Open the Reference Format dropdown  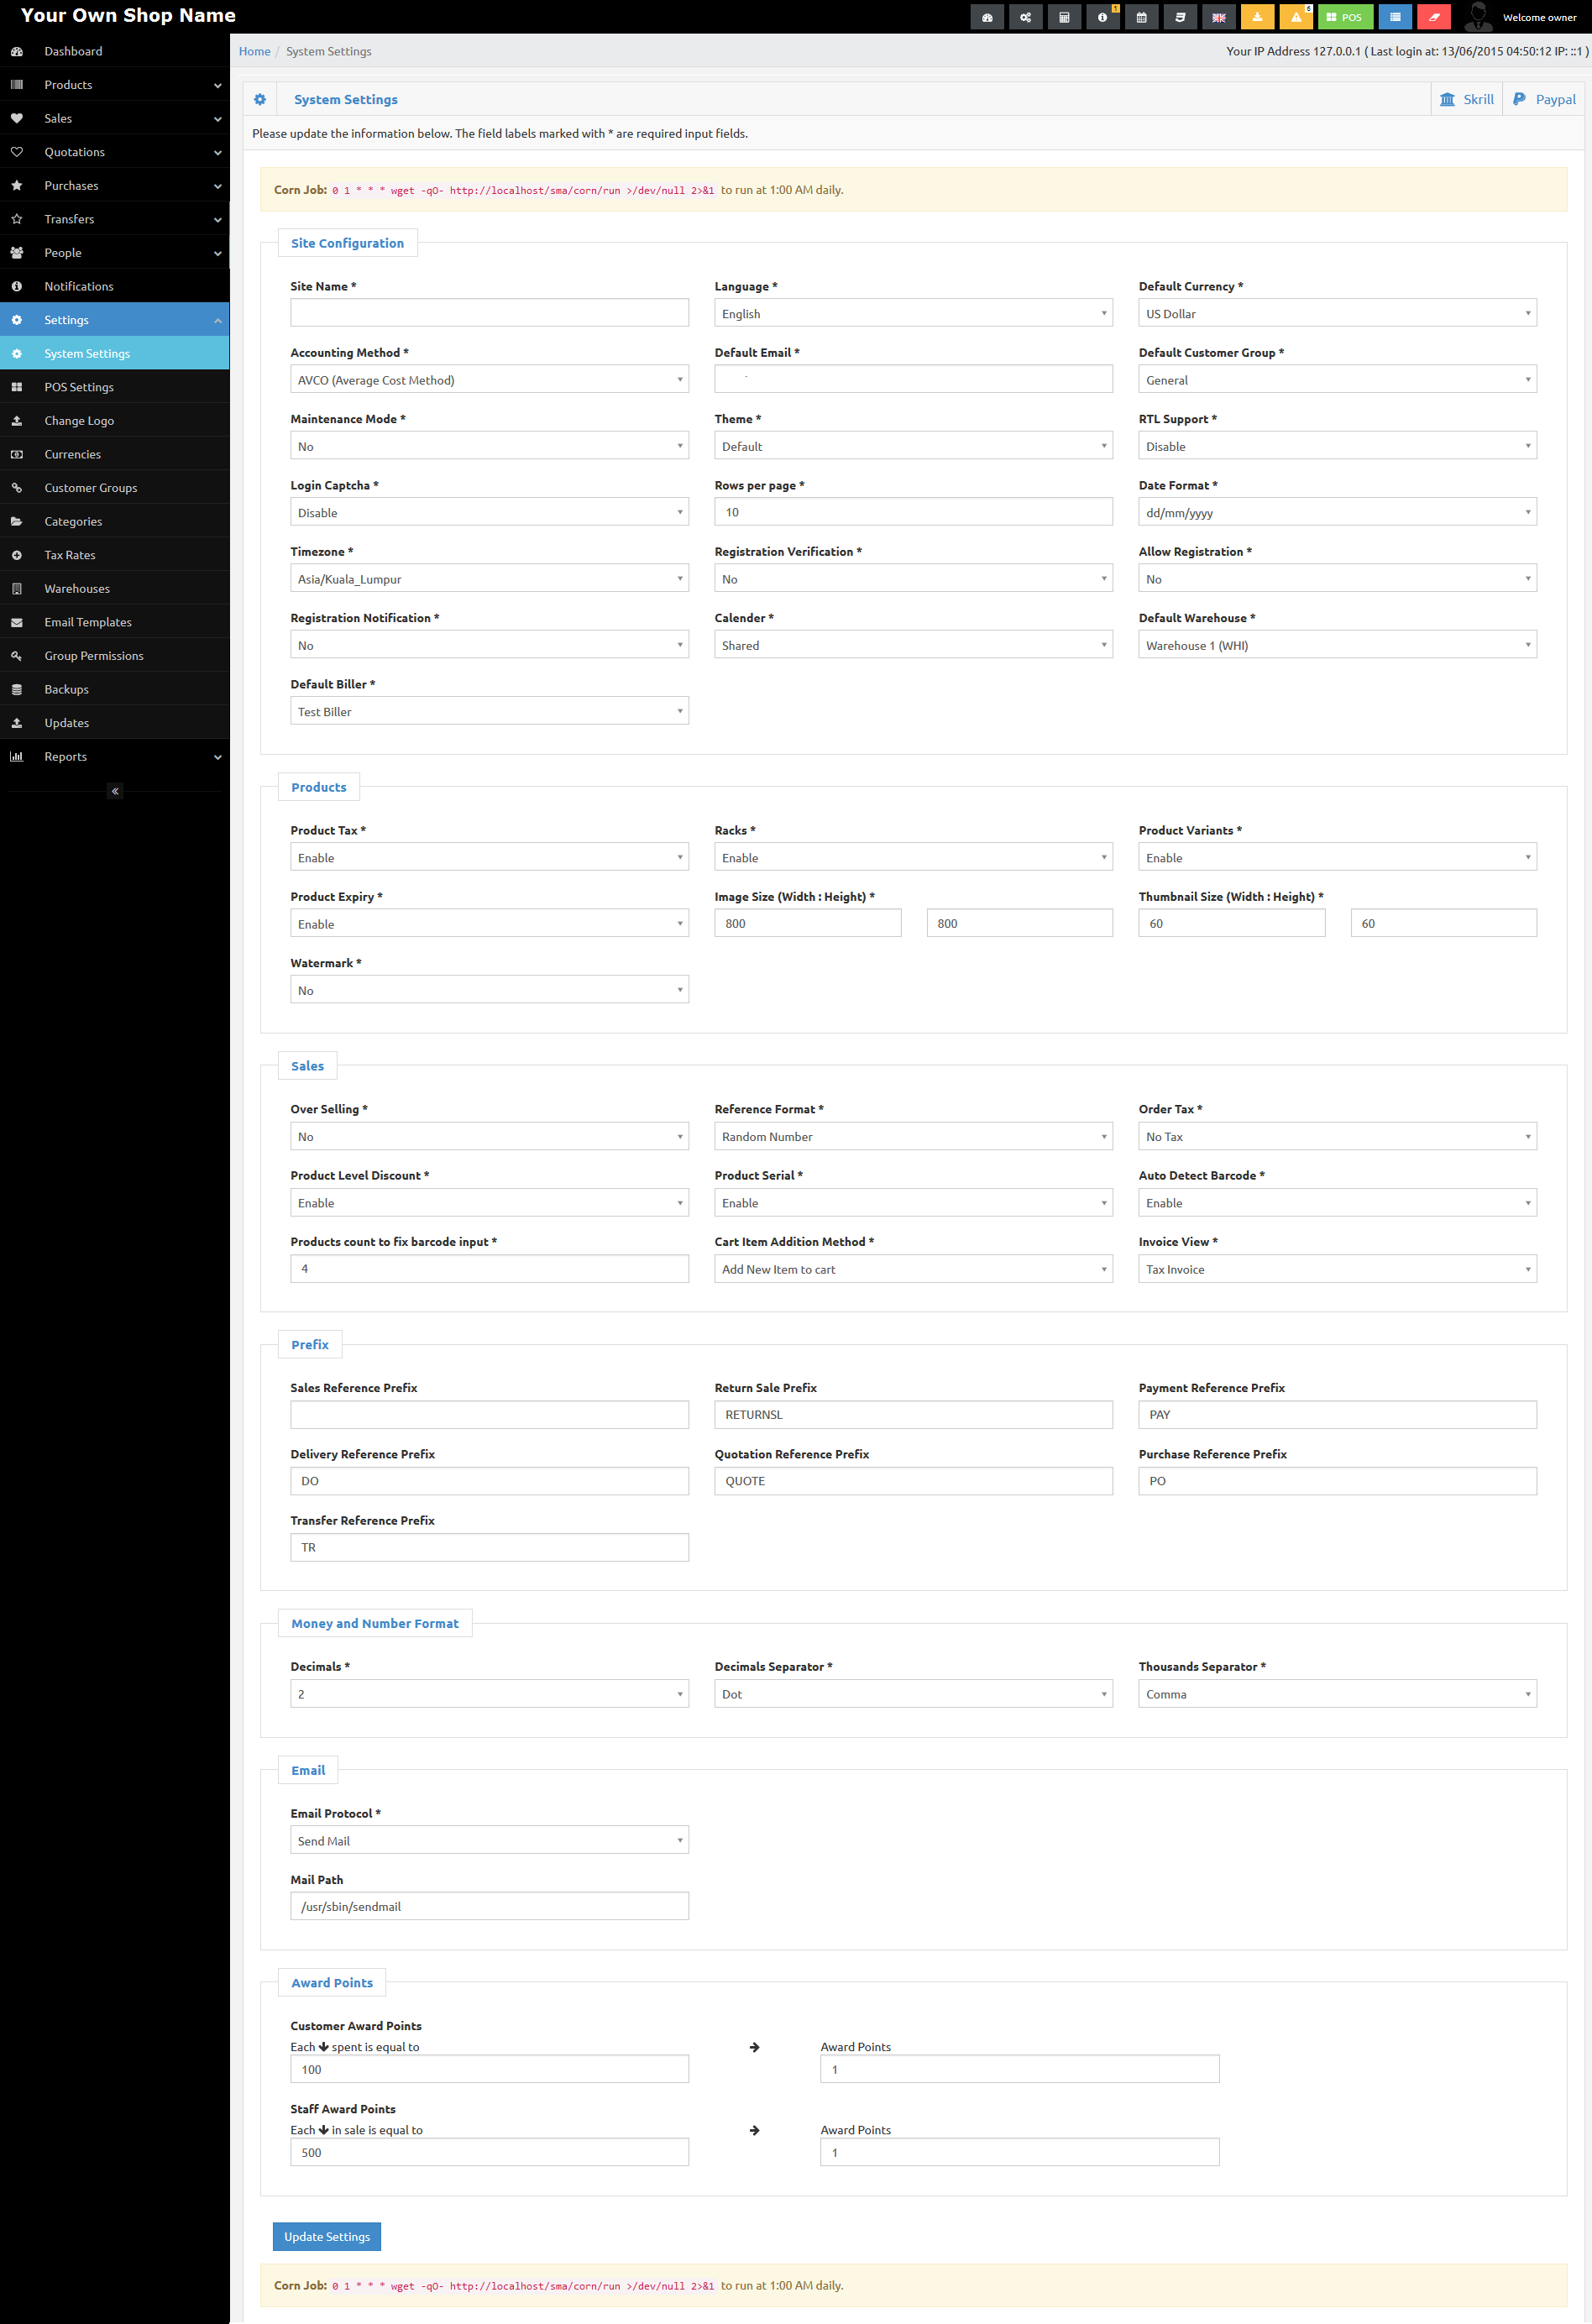coord(913,1136)
